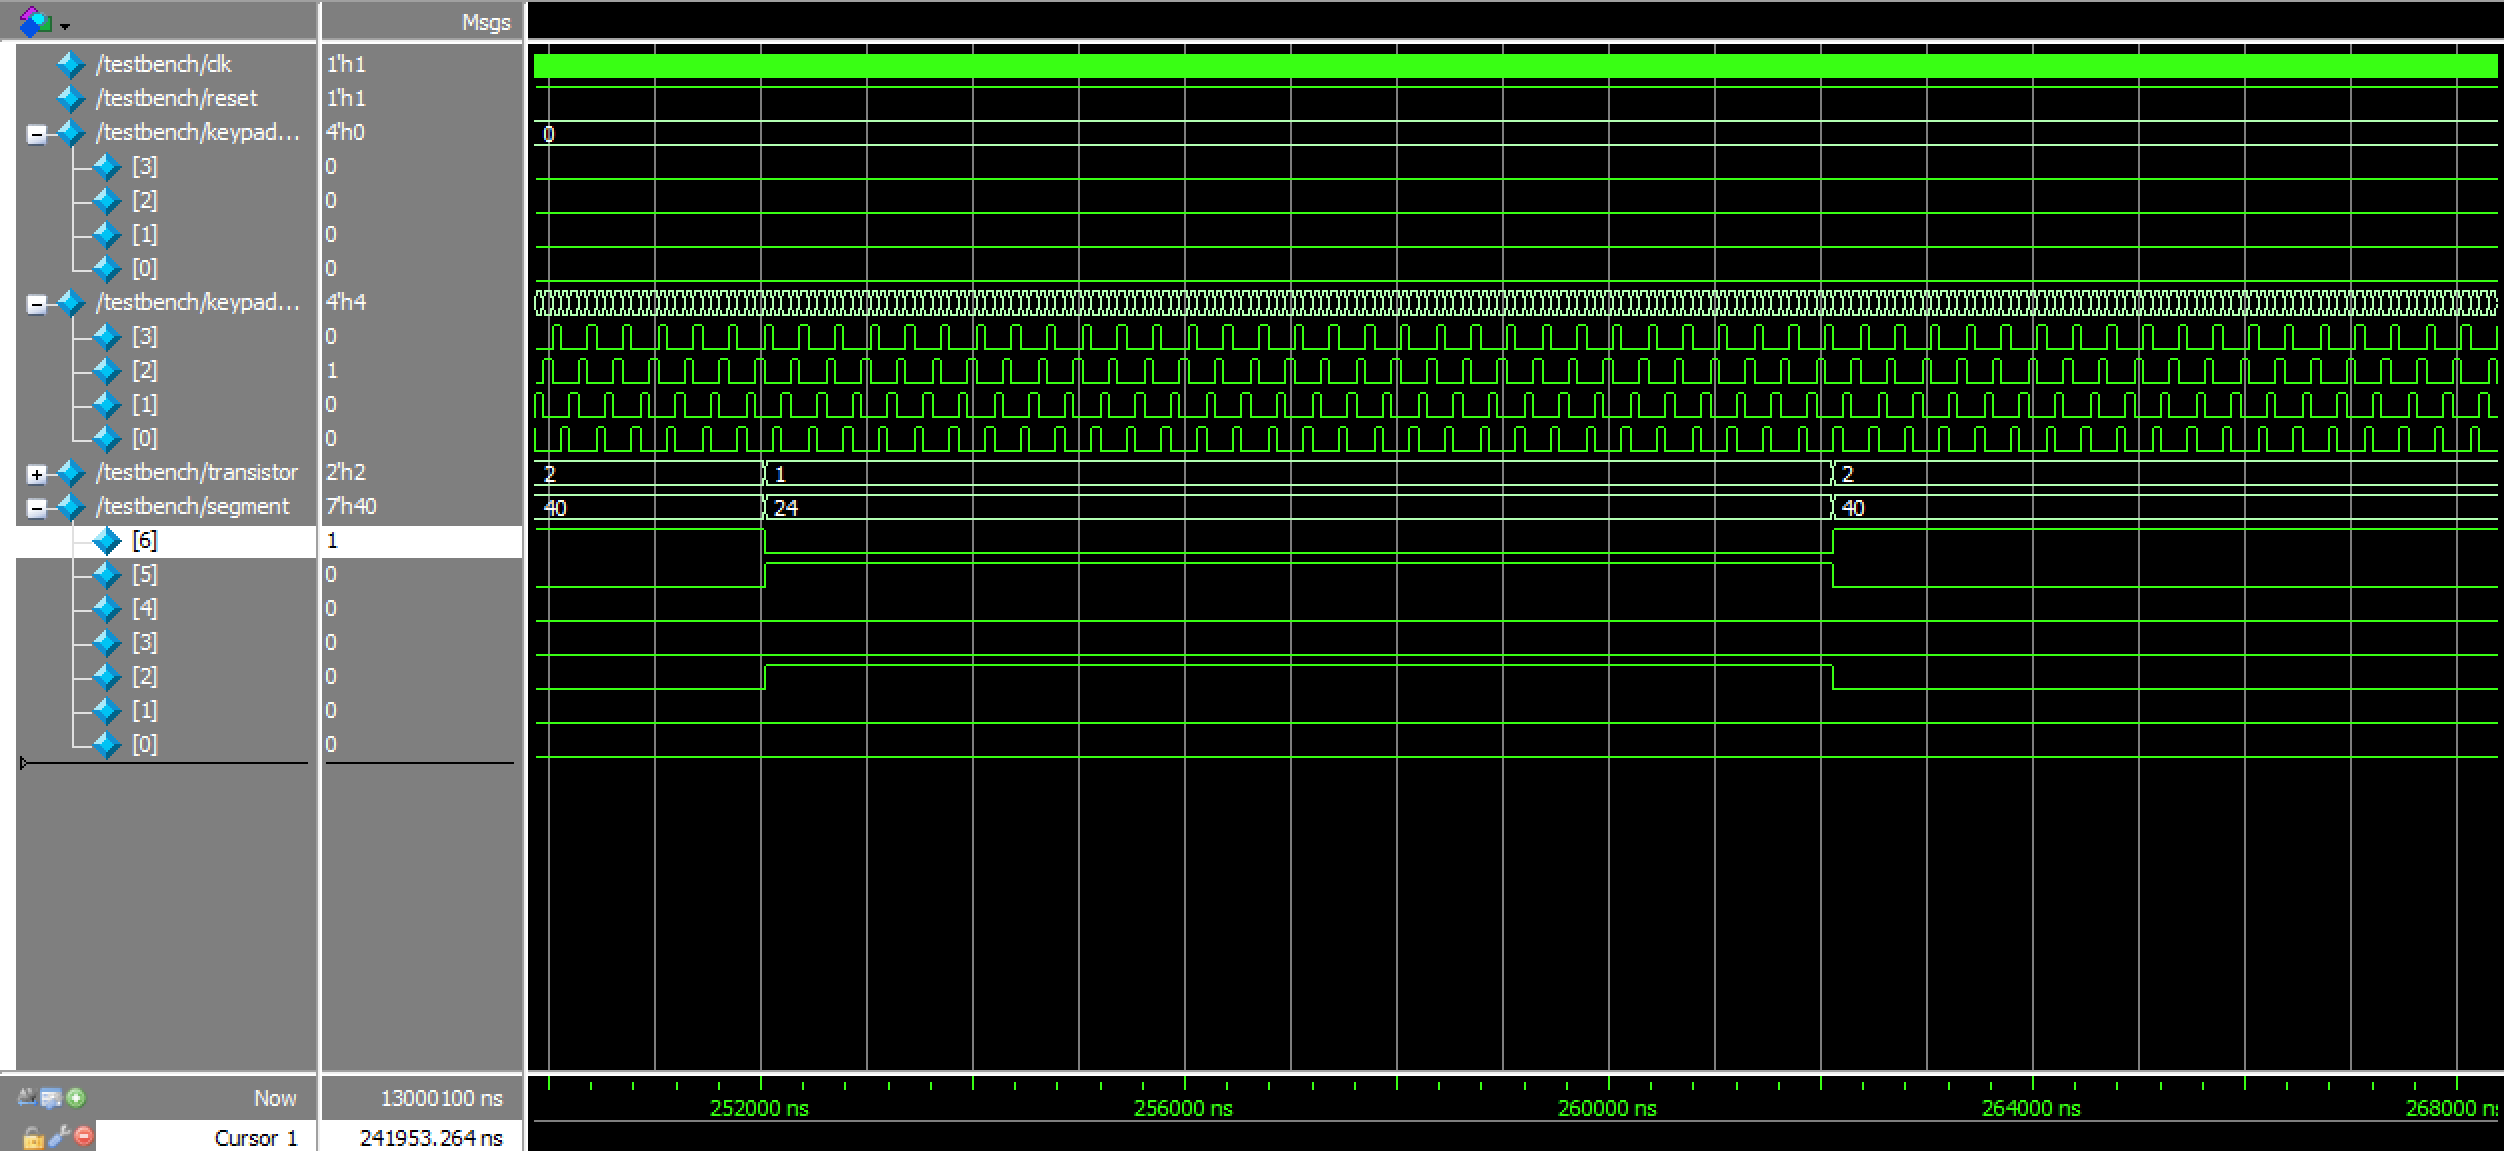Collapse the second /testbench/keypad bus at value 4'h4
The image size is (2504, 1151).
click(x=37, y=304)
